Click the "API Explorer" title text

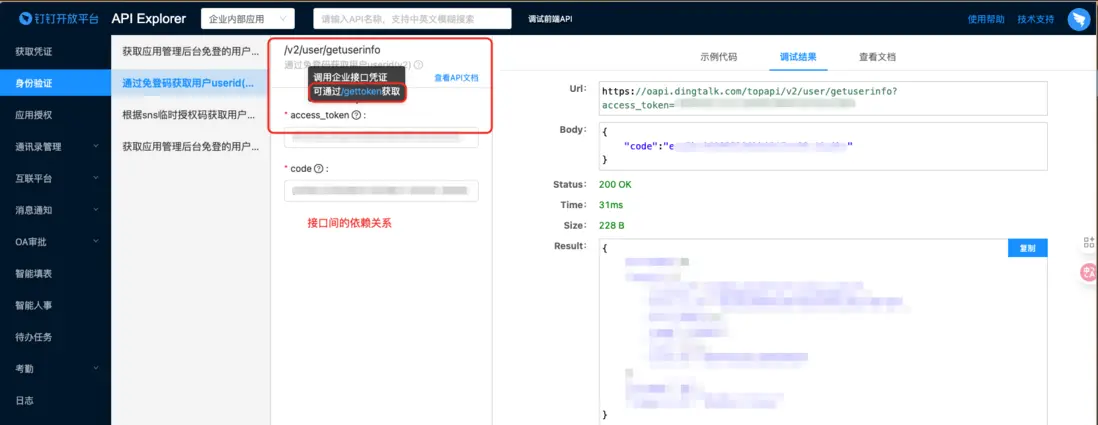click(148, 19)
